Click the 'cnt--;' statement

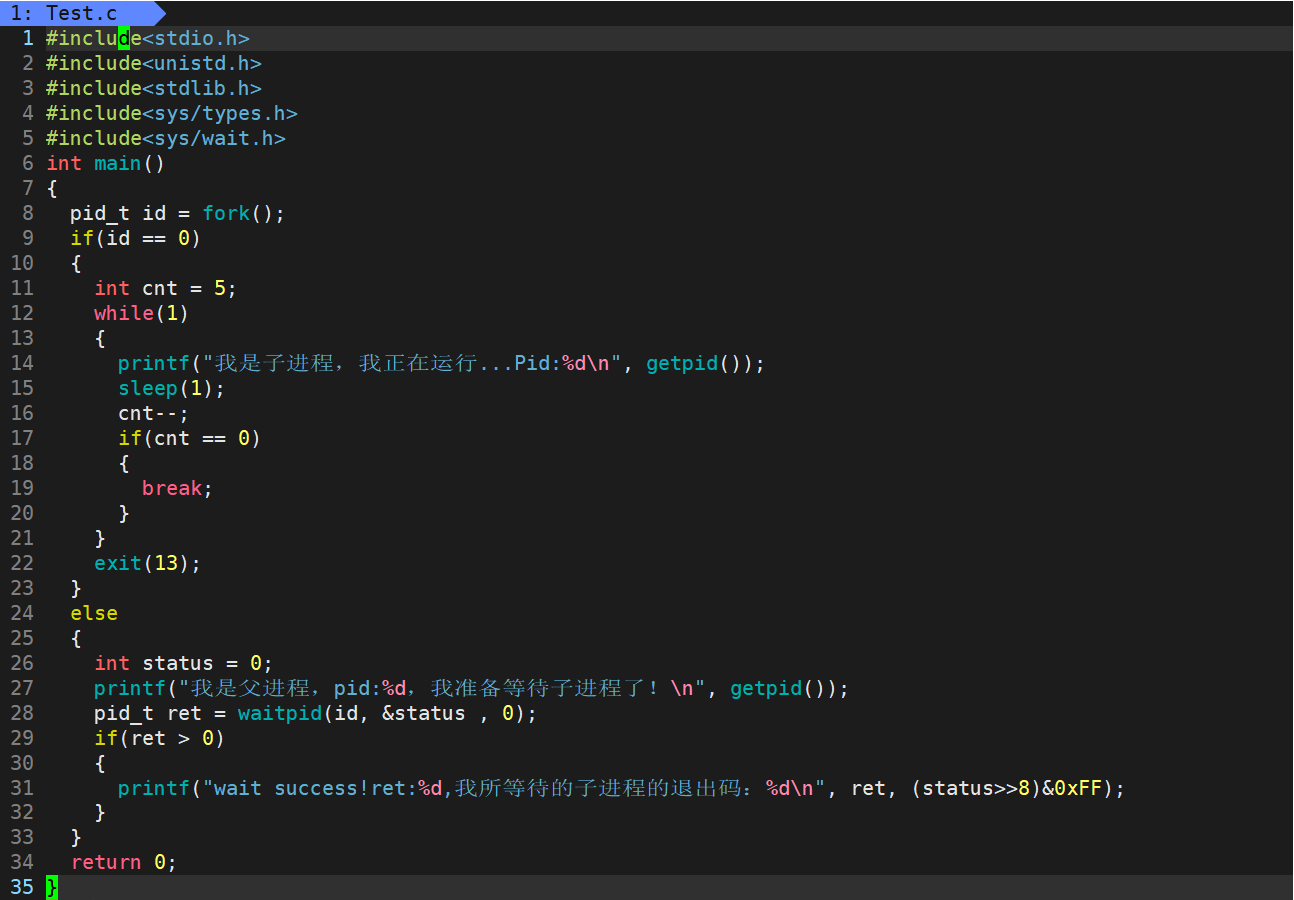(153, 413)
